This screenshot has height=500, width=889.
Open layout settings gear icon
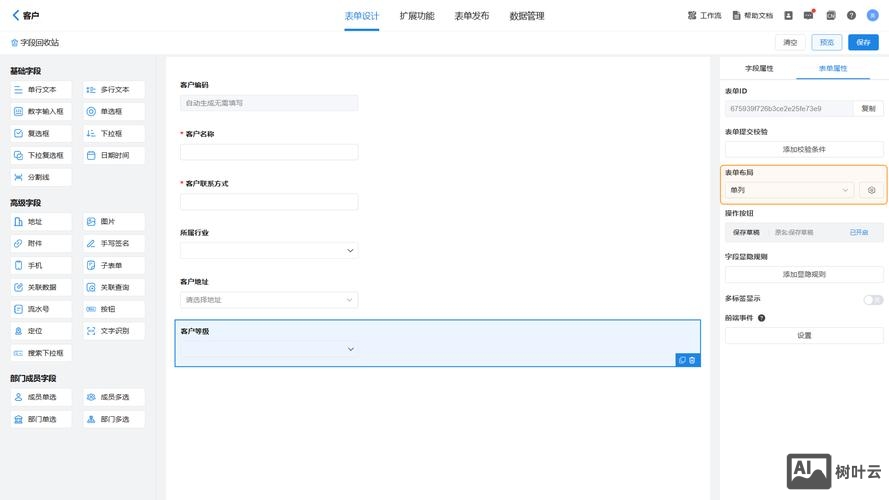pyautogui.click(x=871, y=190)
